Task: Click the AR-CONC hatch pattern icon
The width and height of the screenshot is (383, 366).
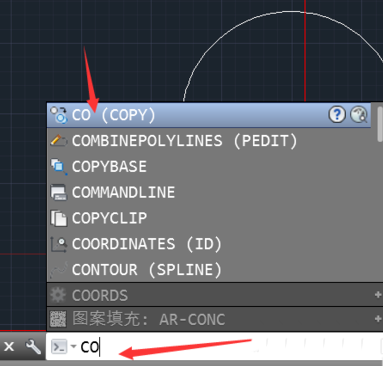Action: (58, 319)
